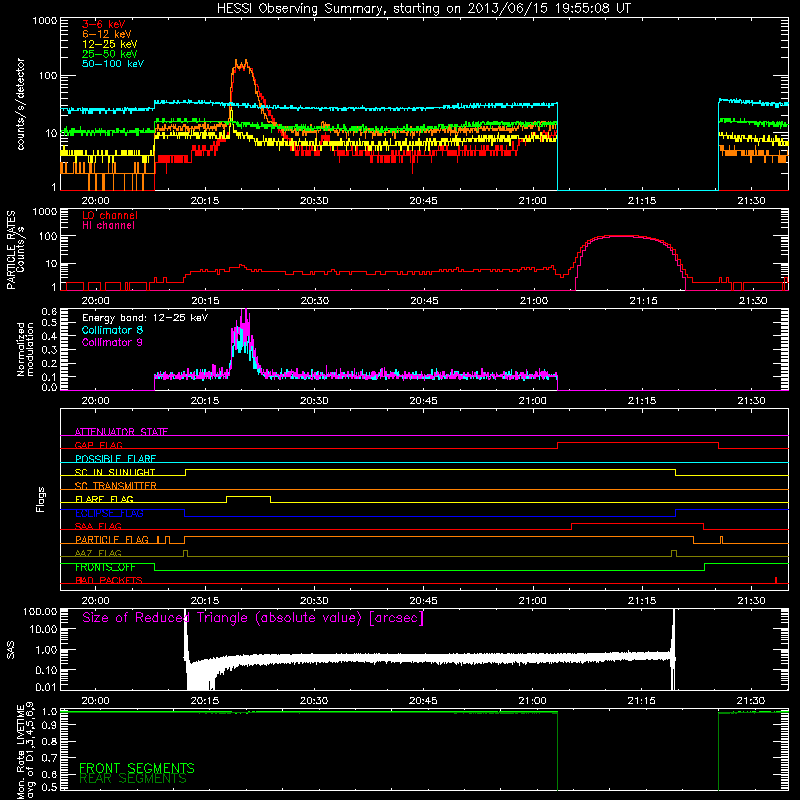The image size is (800, 800).
Task: Click the AAZ FLAG label
Action: pyautogui.click(x=98, y=553)
